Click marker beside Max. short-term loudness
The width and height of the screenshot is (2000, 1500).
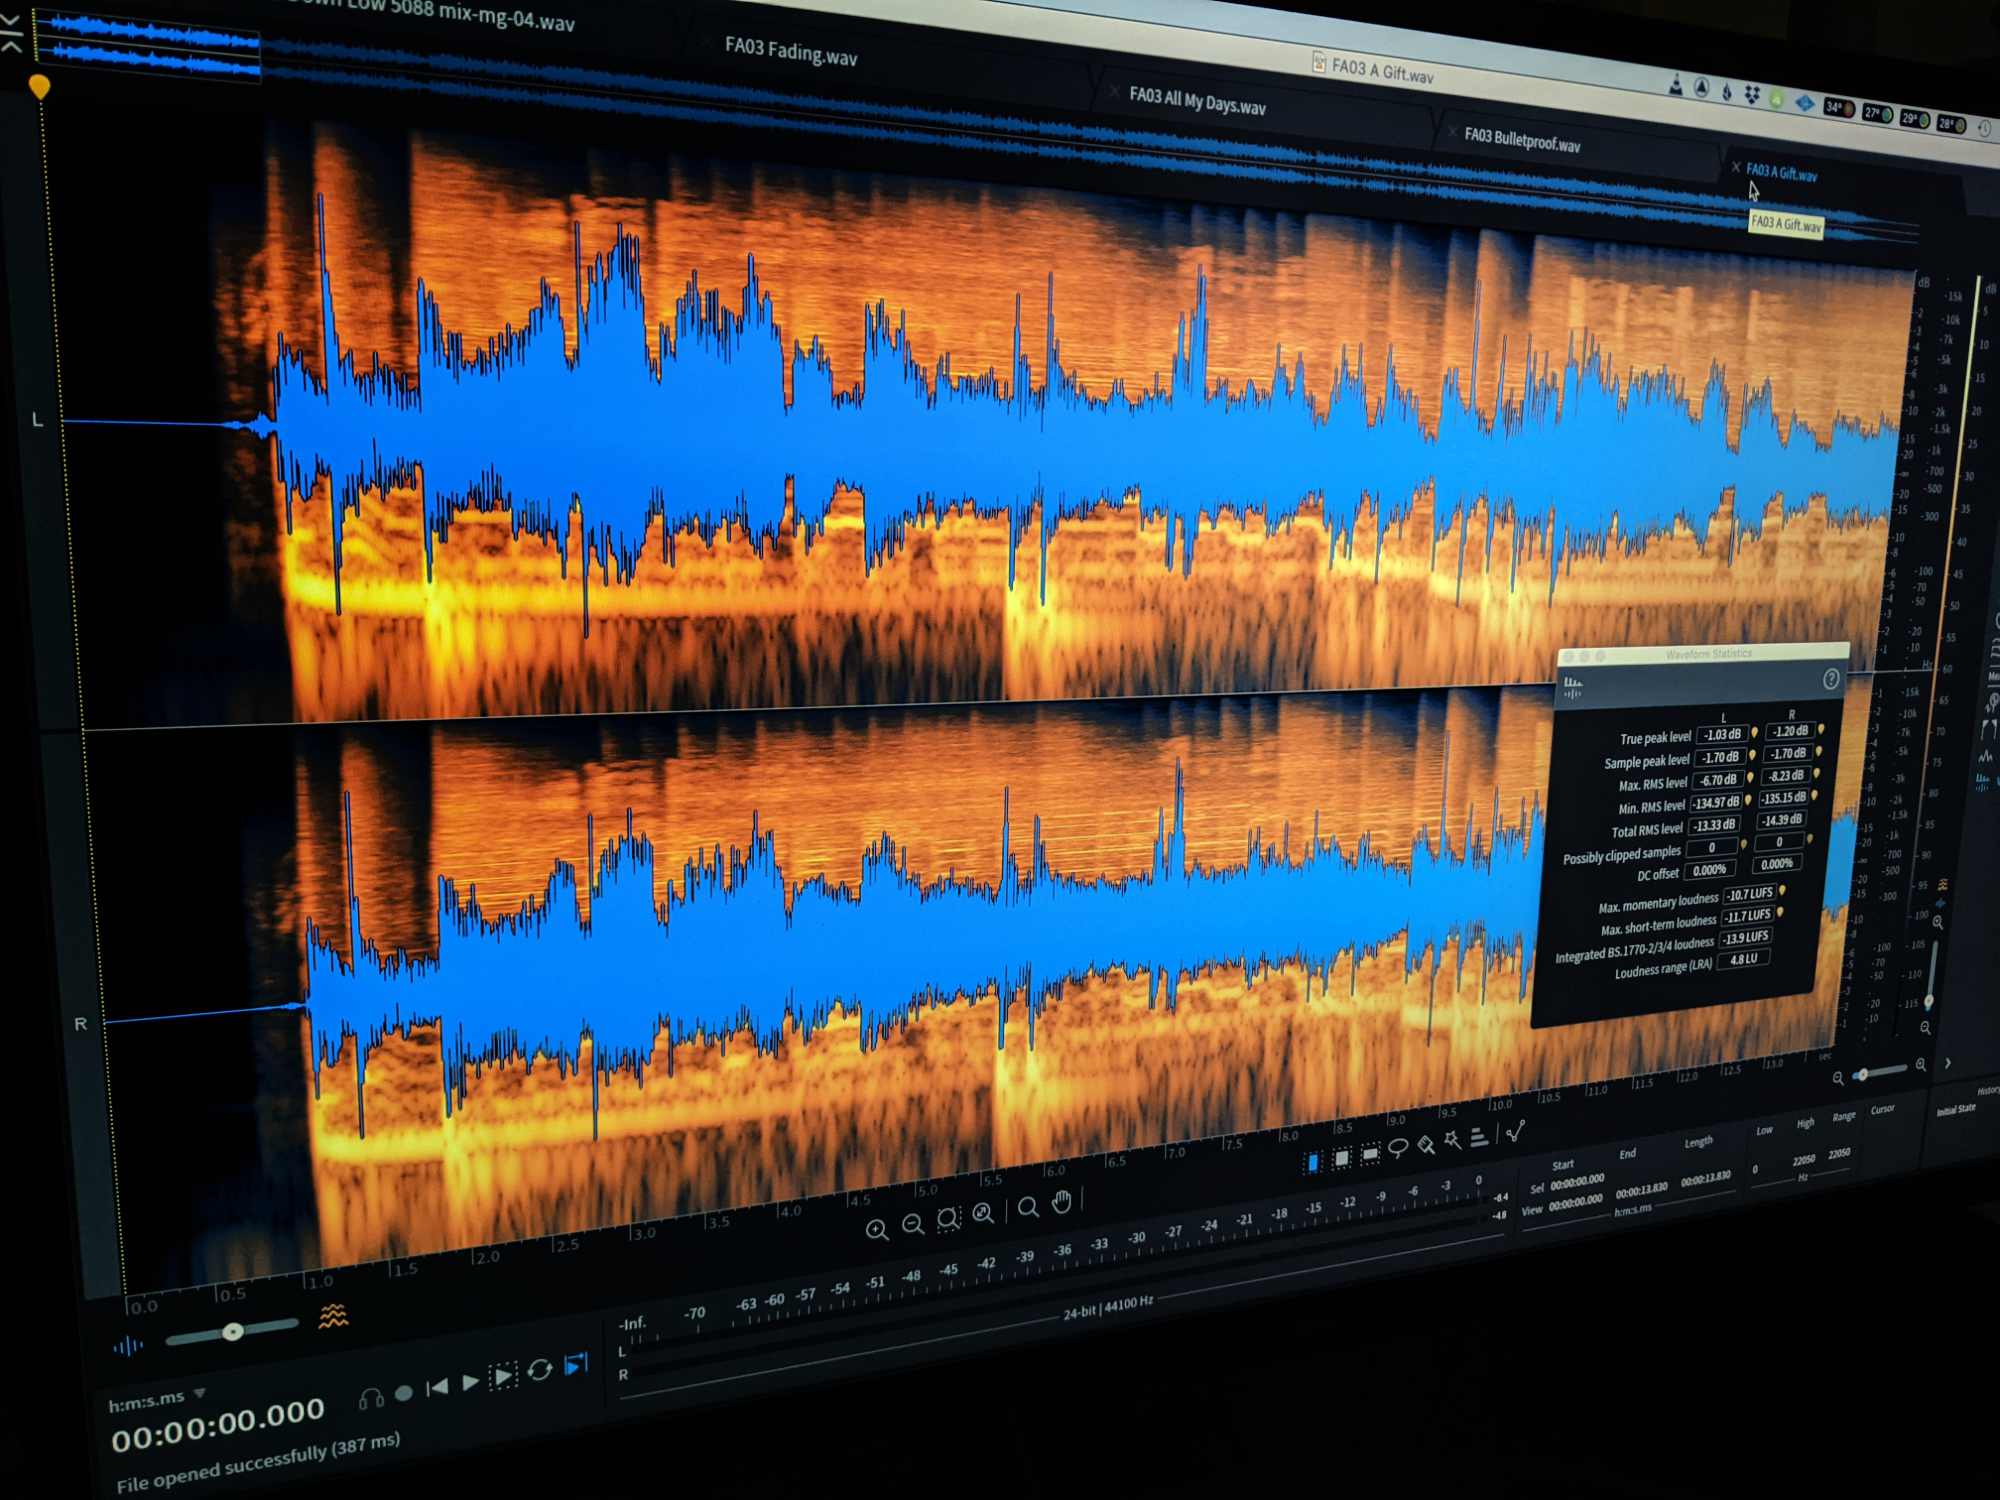point(1780,913)
